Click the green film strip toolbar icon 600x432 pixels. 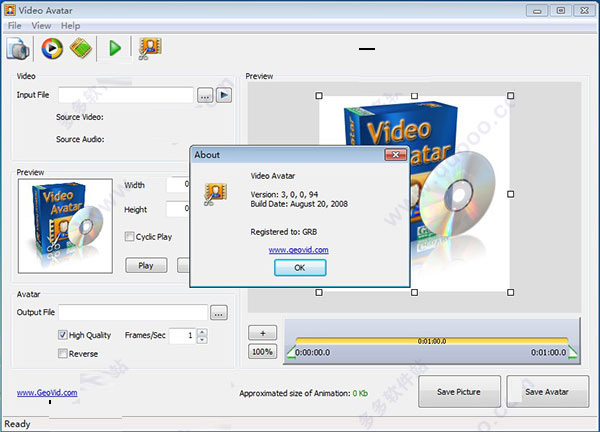coord(81,49)
